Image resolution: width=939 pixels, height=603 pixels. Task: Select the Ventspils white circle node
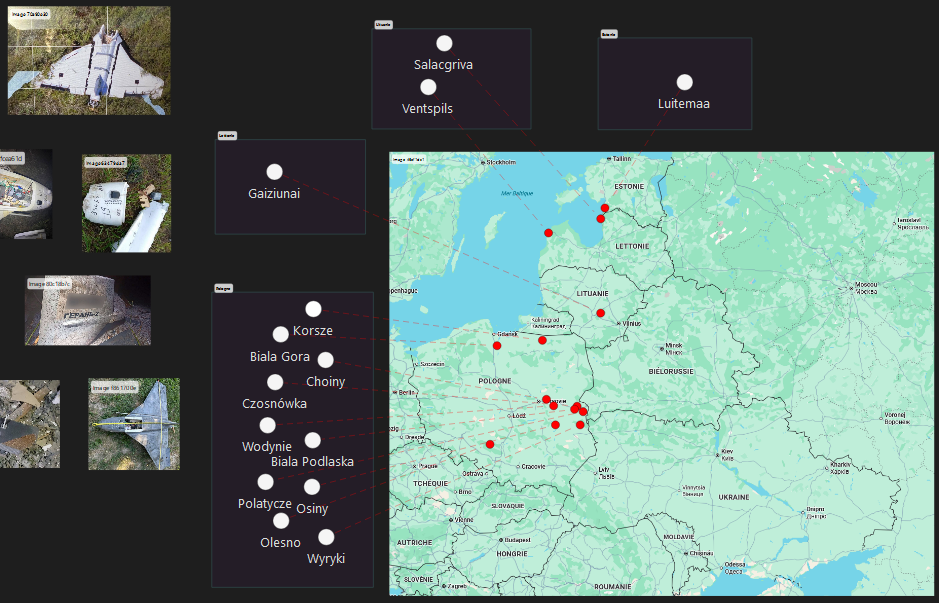point(428,87)
